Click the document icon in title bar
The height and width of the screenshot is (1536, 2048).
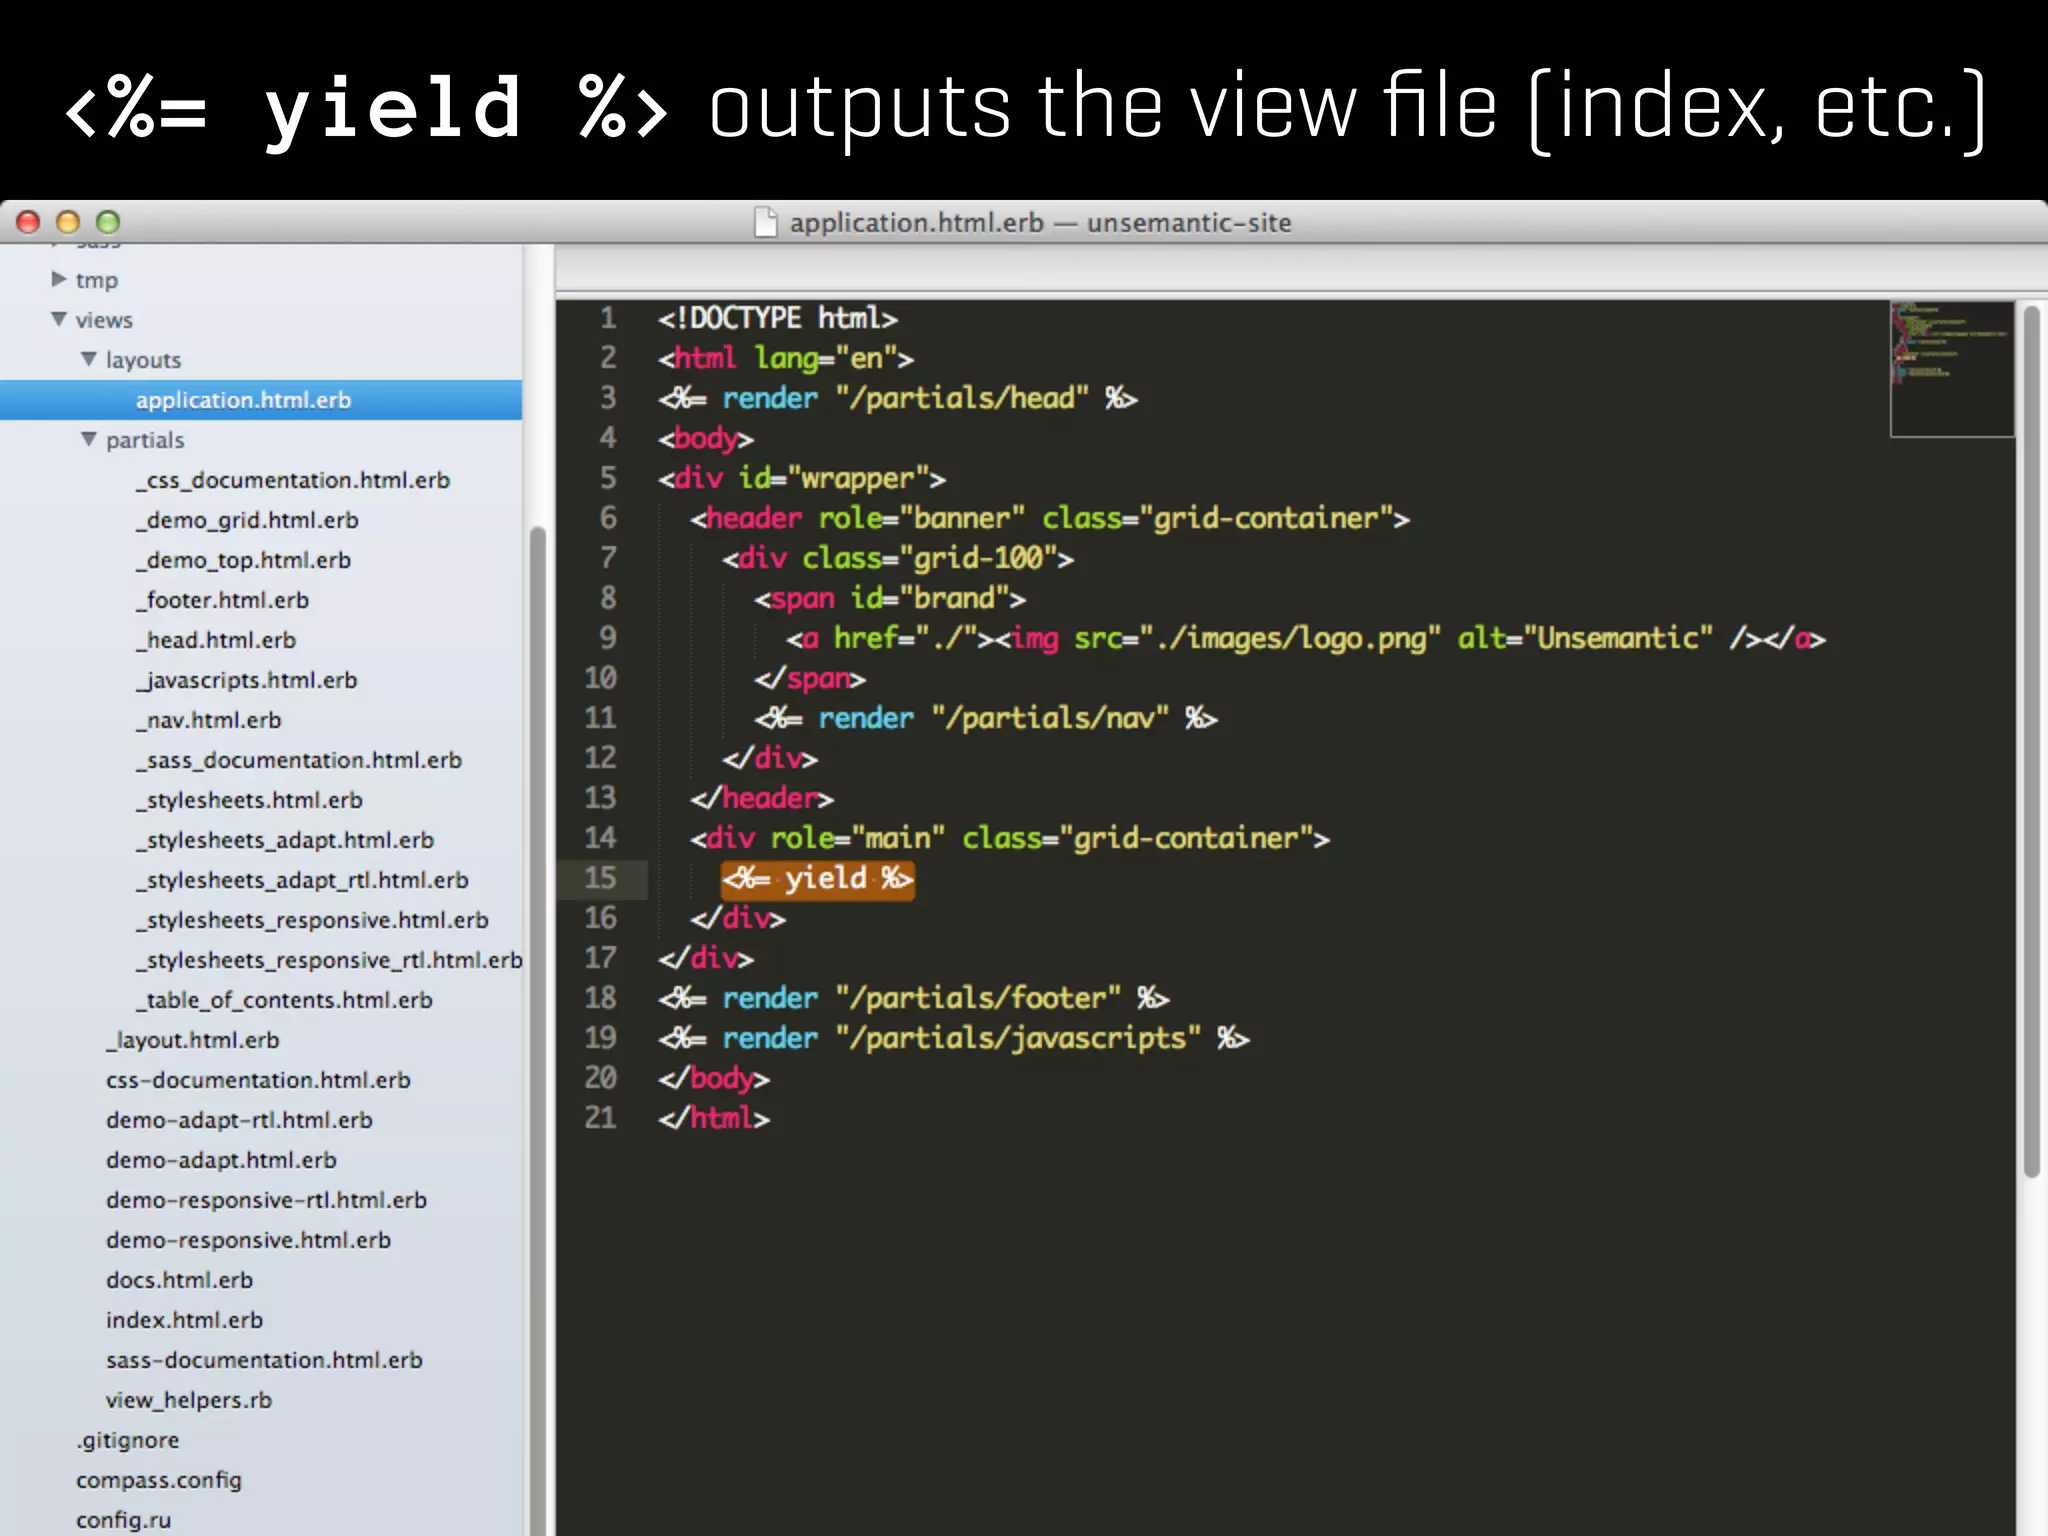765,222
